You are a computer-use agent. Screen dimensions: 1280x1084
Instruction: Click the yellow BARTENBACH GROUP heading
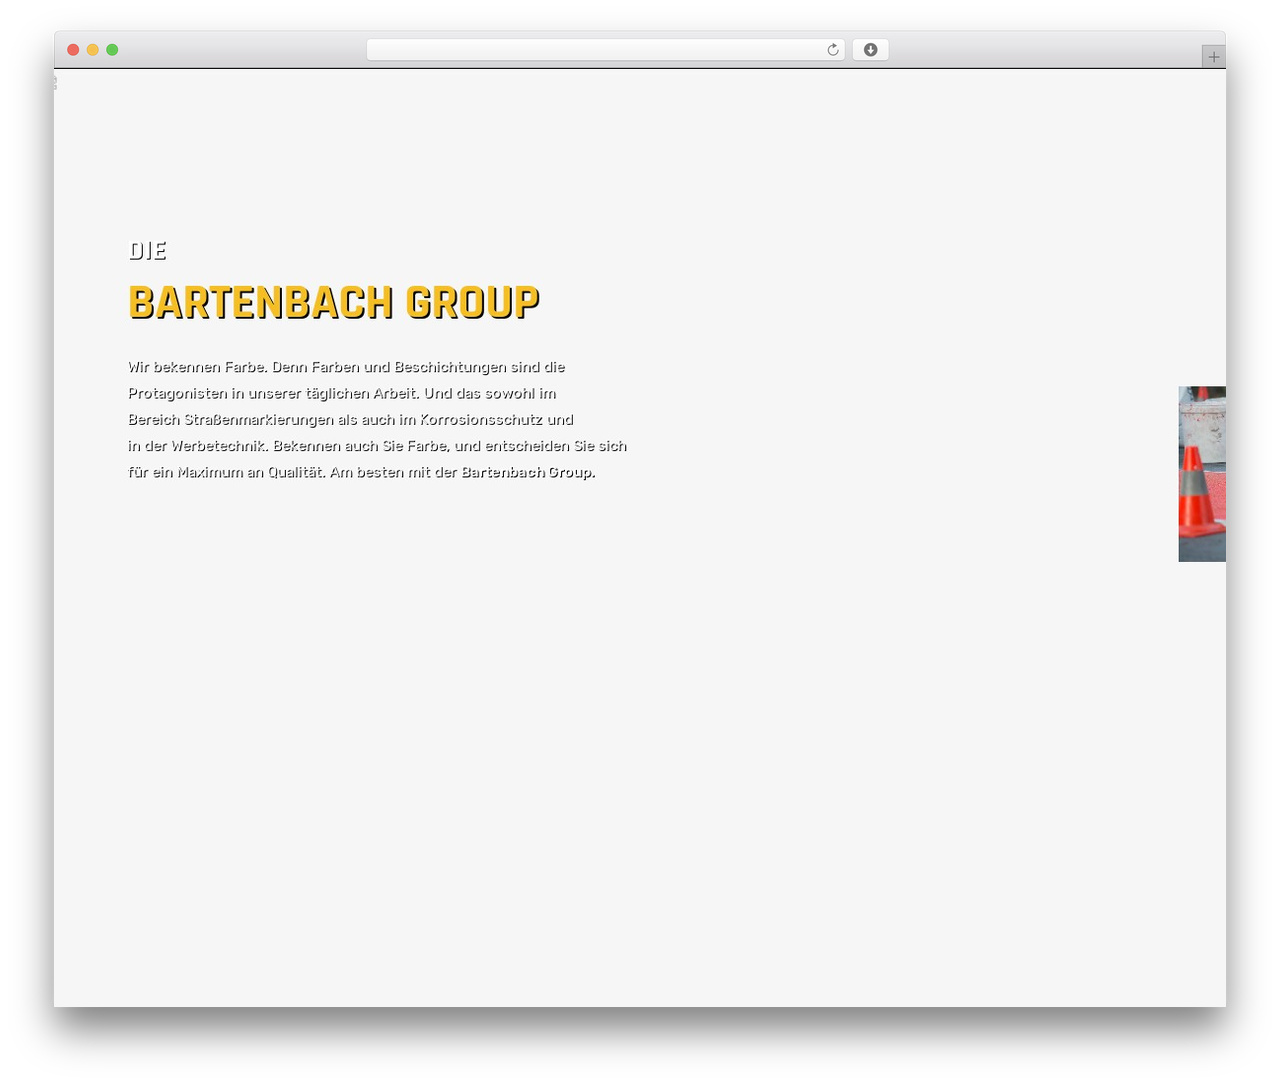(334, 303)
